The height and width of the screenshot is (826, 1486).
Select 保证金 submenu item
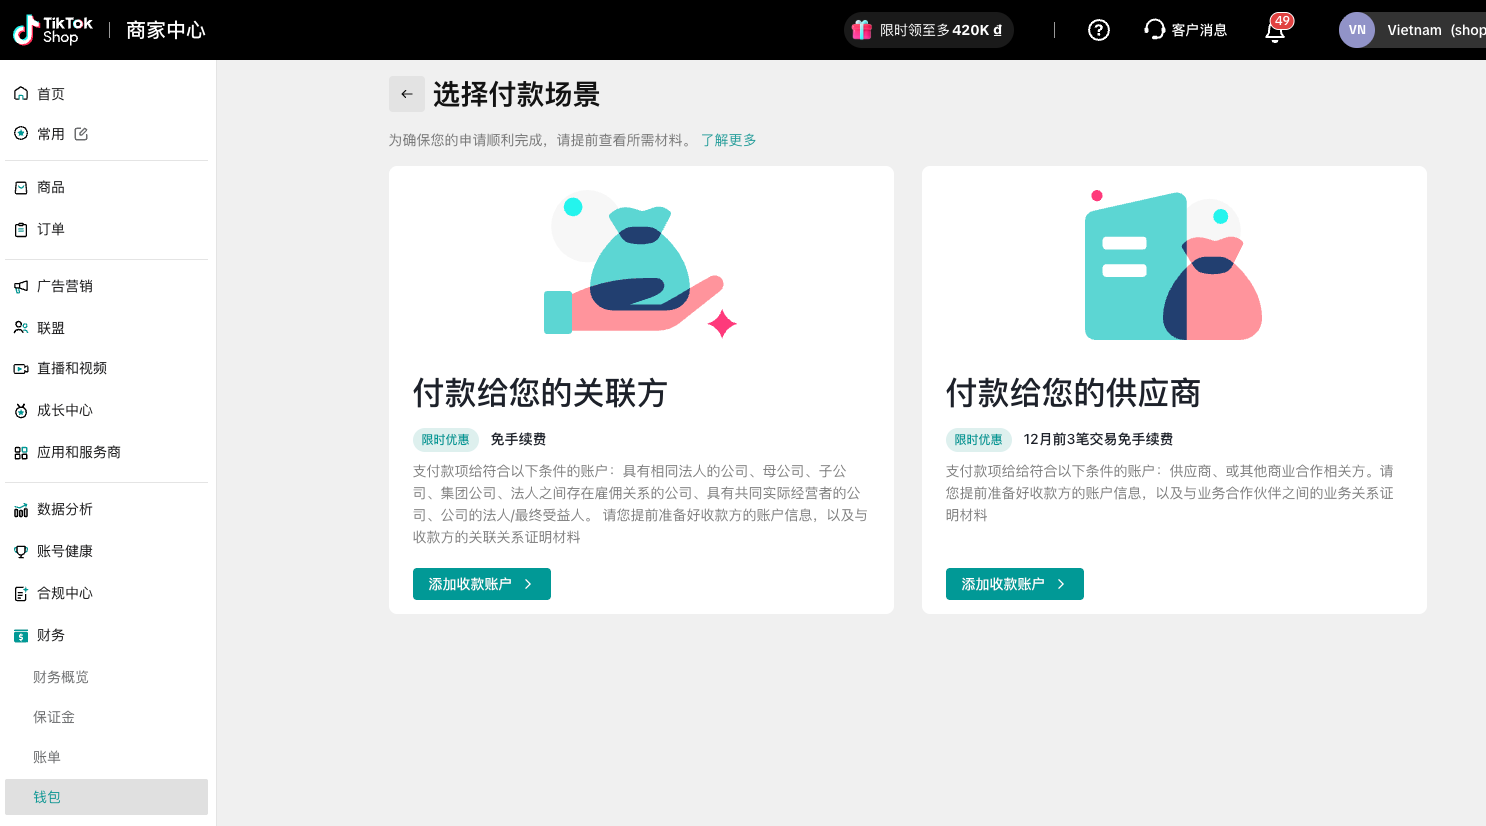coord(54,717)
